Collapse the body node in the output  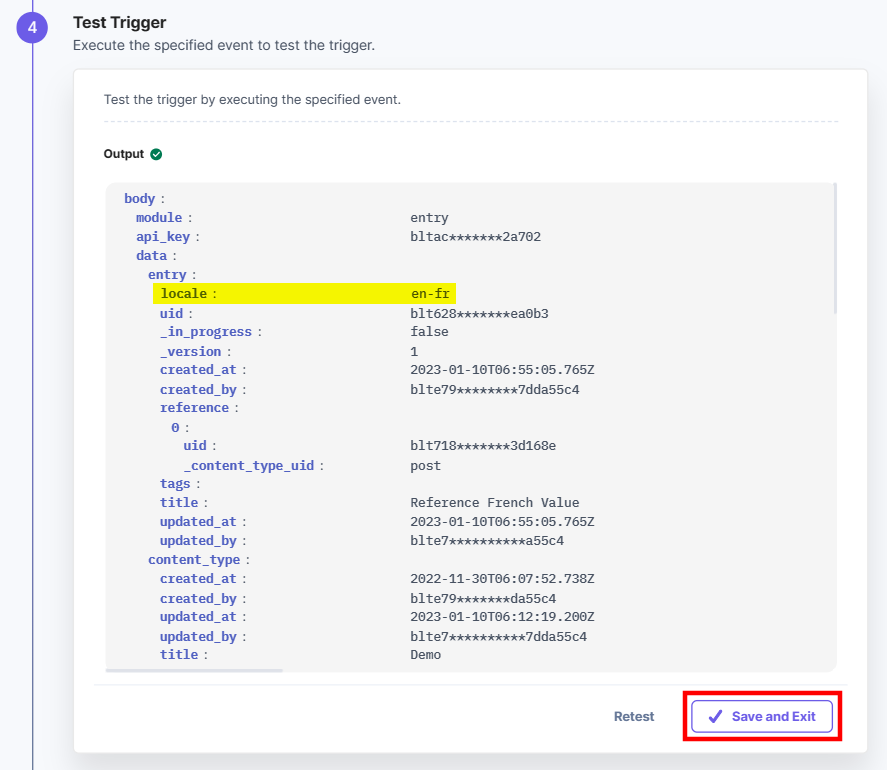tap(140, 198)
